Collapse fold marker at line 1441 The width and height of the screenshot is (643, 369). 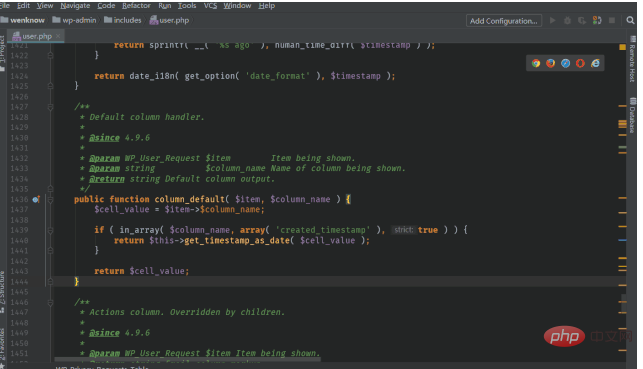[x=50, y=251]
